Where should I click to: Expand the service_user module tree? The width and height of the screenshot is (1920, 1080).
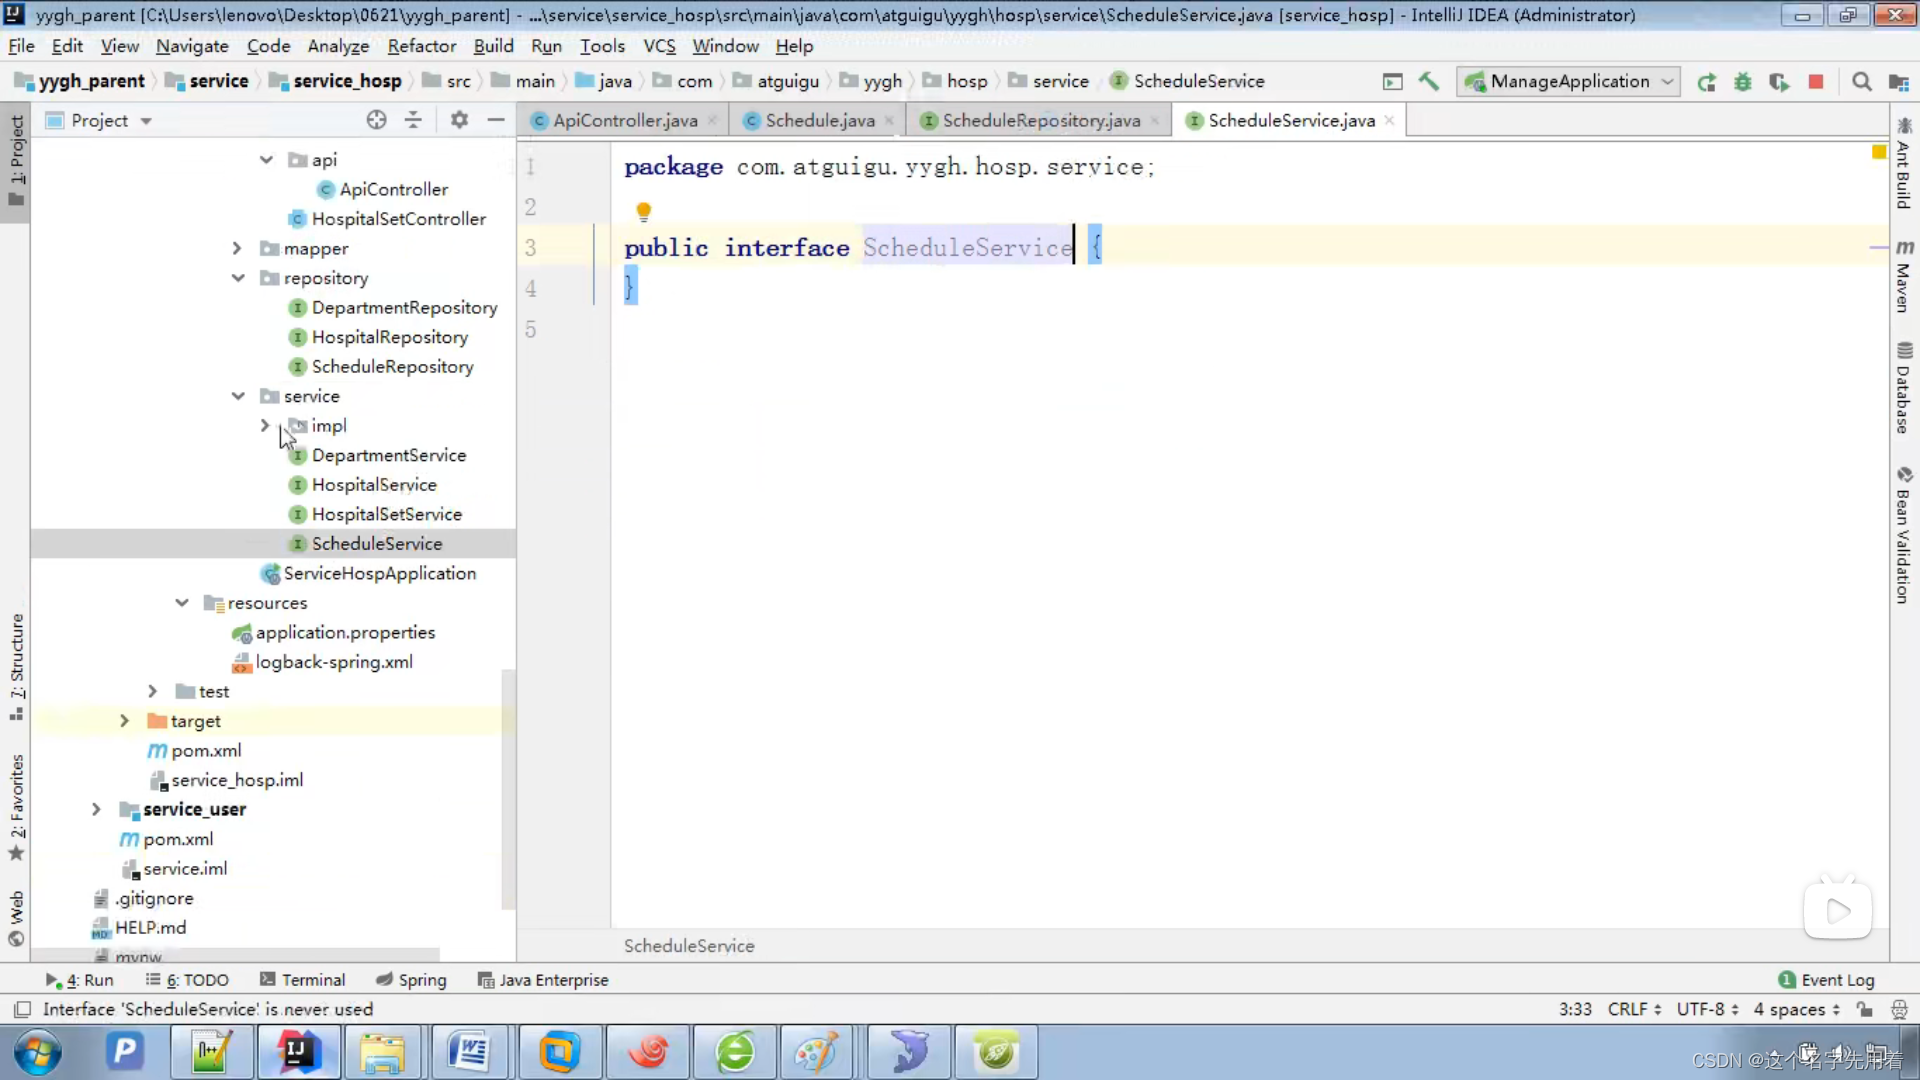tap(96, 808)
